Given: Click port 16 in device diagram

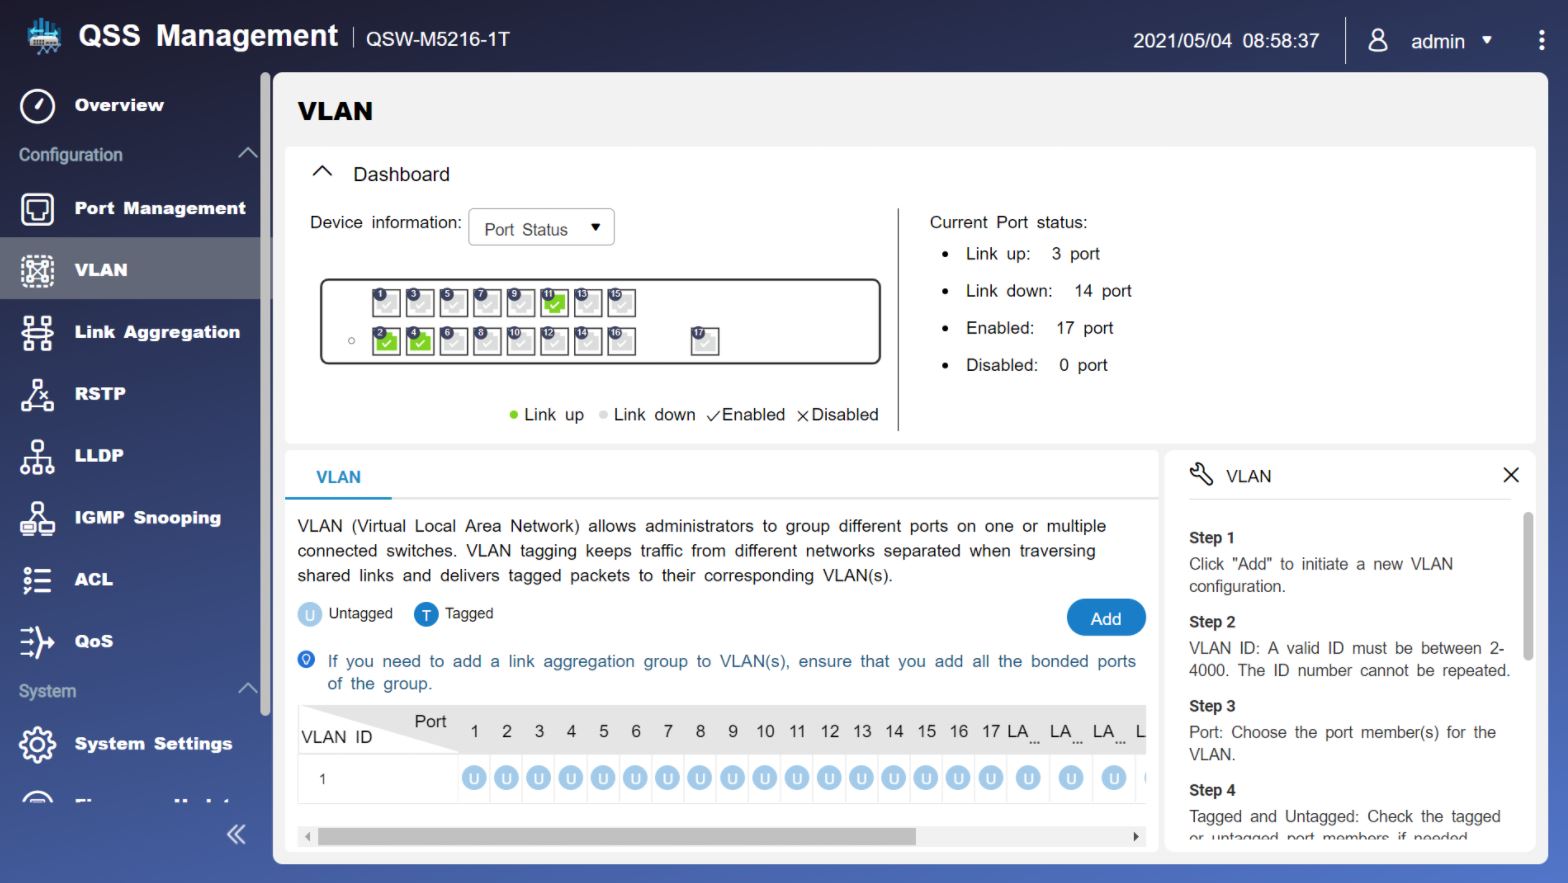Looking at the screenshot, I should pos(621,341).
